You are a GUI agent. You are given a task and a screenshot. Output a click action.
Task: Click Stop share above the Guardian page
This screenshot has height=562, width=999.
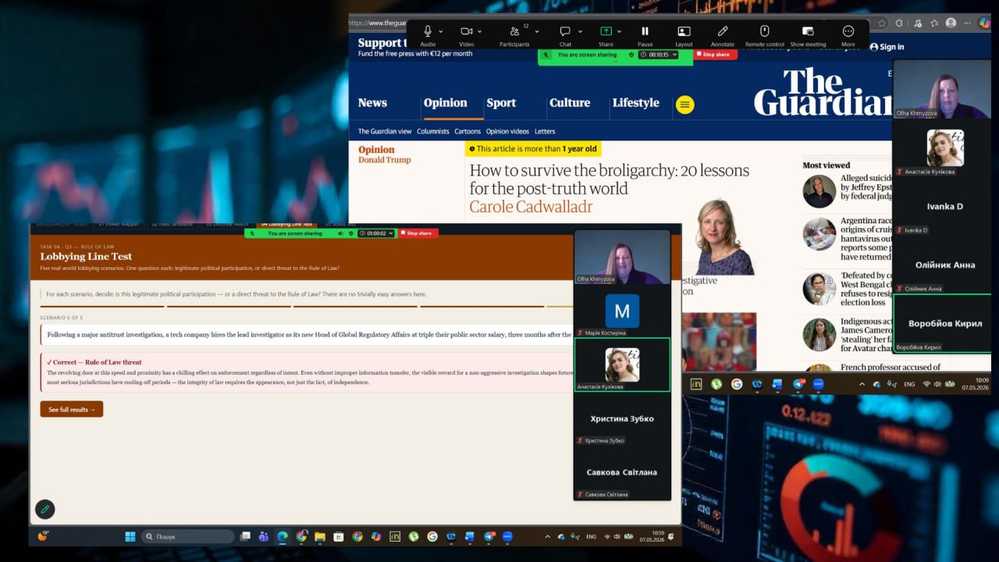[x=714, y=55]
